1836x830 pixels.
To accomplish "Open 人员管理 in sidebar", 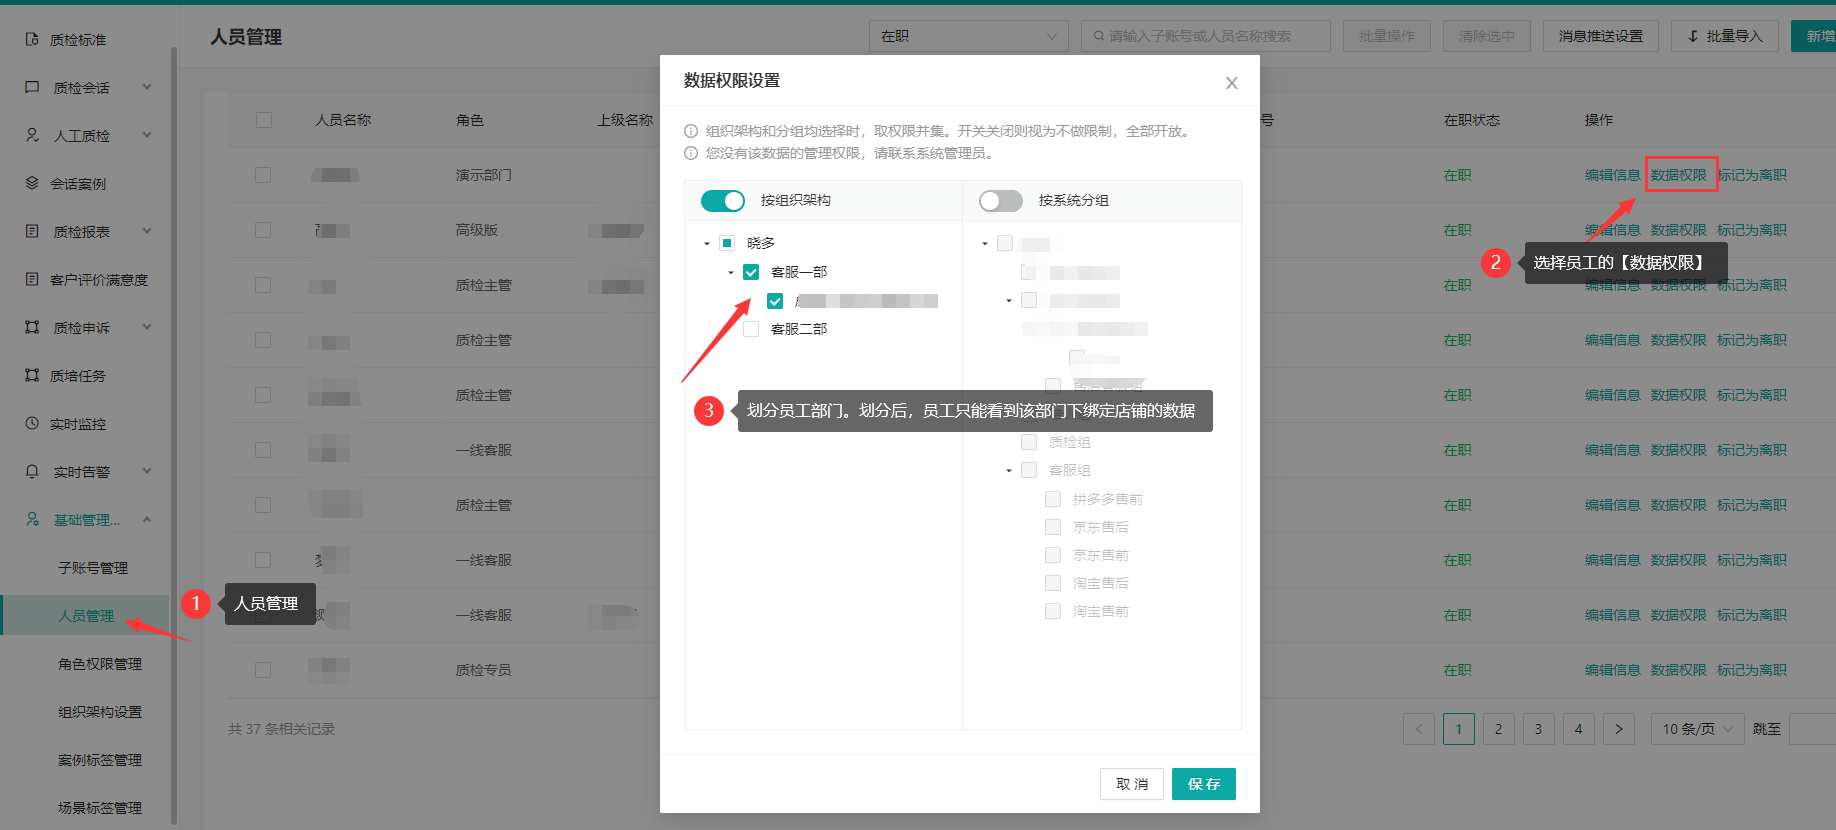I will [x=86, y=615].
